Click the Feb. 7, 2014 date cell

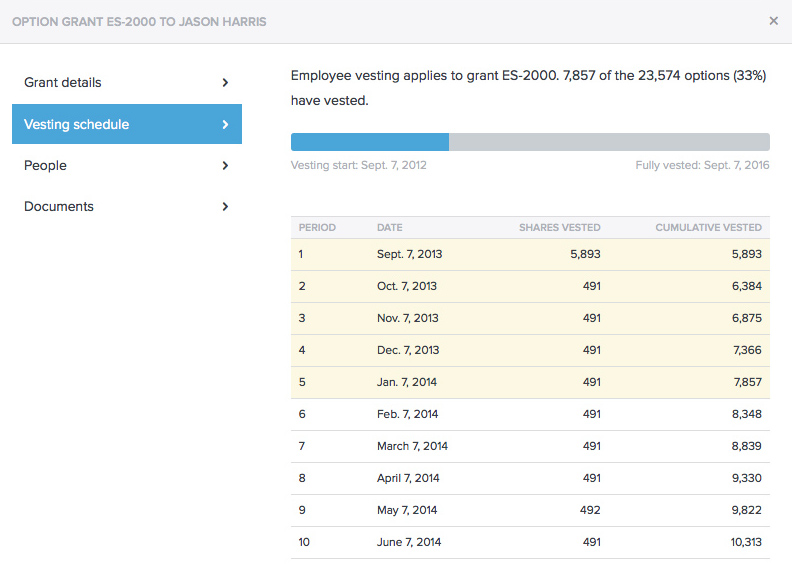tap(407, 414)
